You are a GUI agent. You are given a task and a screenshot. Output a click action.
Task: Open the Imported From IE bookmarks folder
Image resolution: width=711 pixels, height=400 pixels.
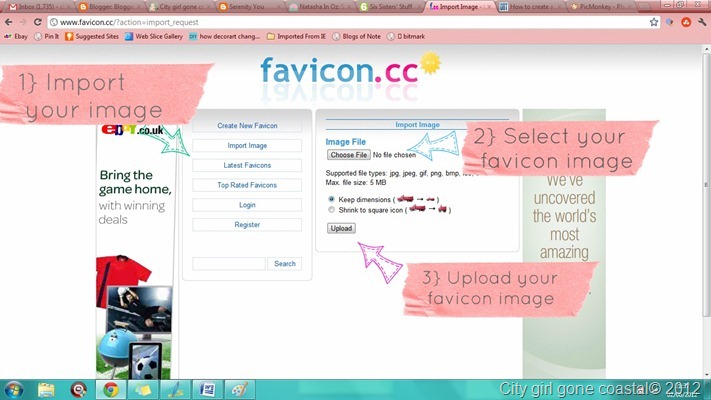tap(296, 36)
